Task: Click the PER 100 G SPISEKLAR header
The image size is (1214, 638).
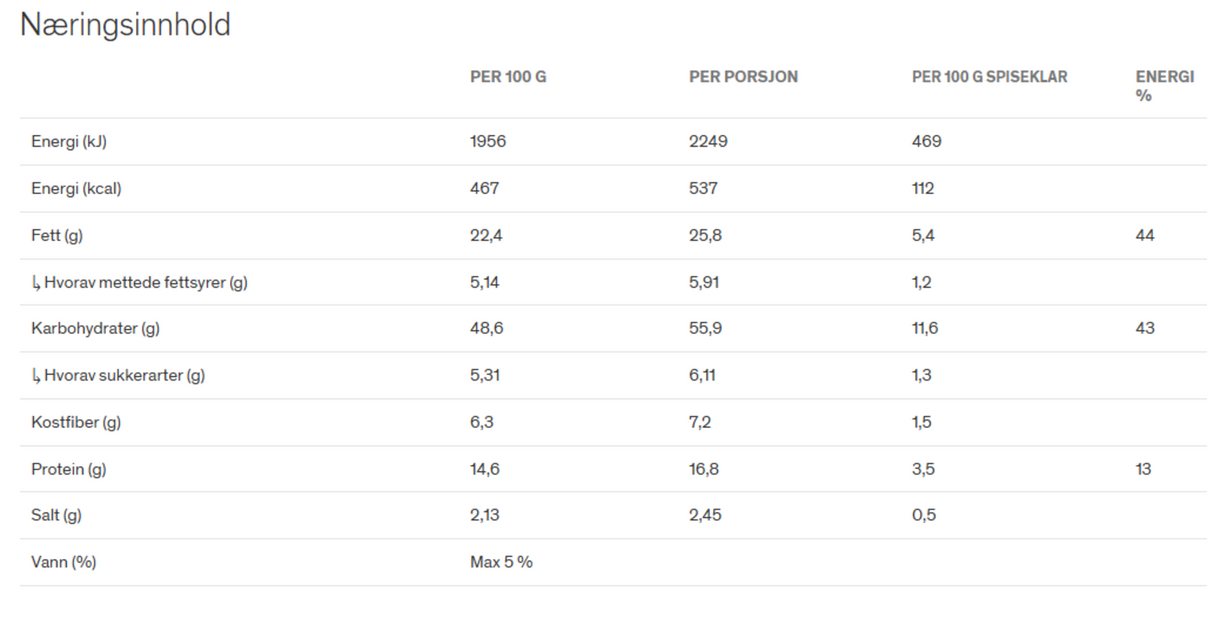Action: tap(989, 77)
